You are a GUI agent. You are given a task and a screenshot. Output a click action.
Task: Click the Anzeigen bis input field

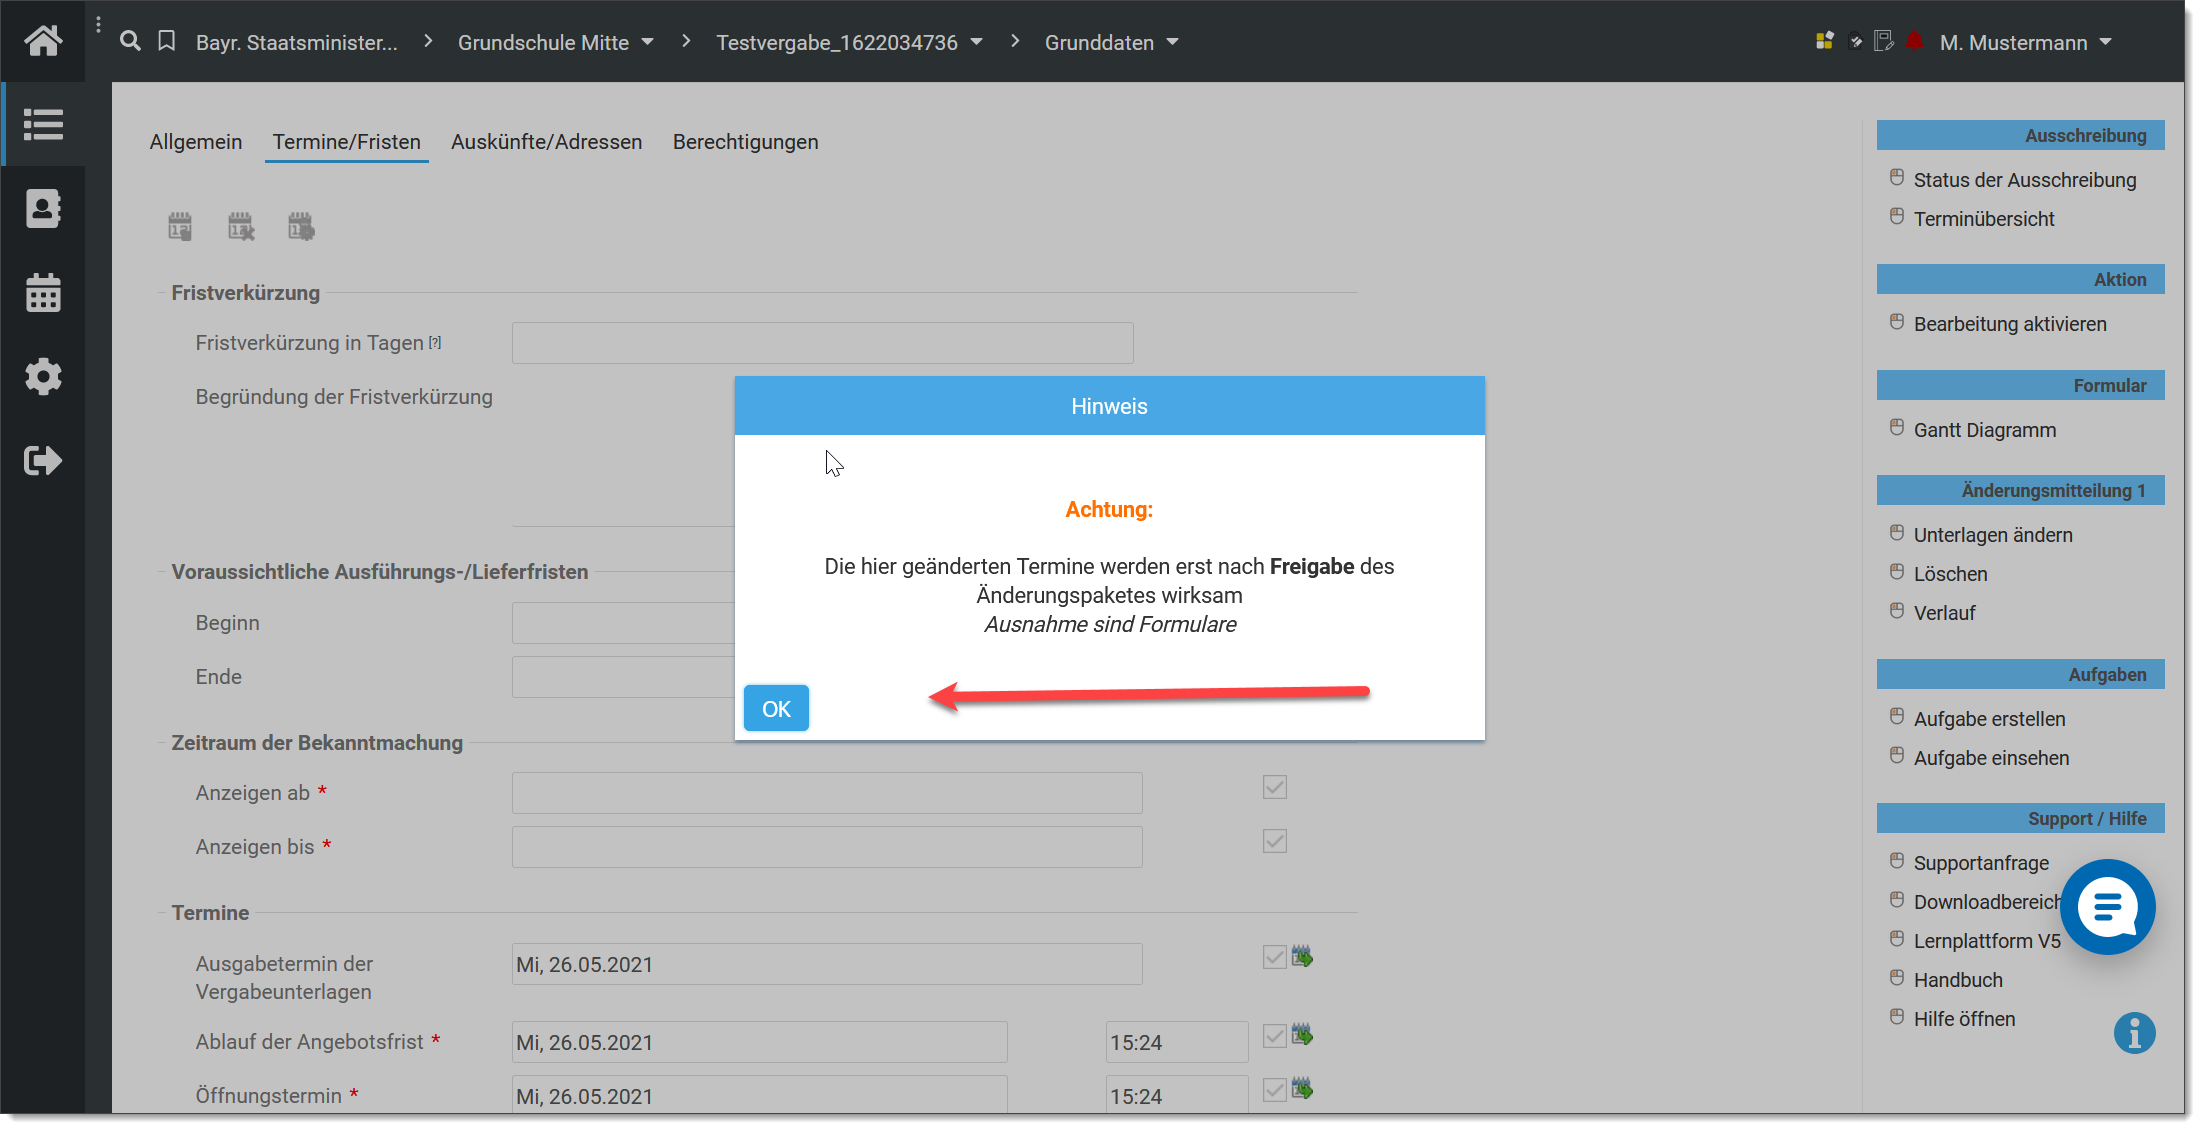(827, 847)
